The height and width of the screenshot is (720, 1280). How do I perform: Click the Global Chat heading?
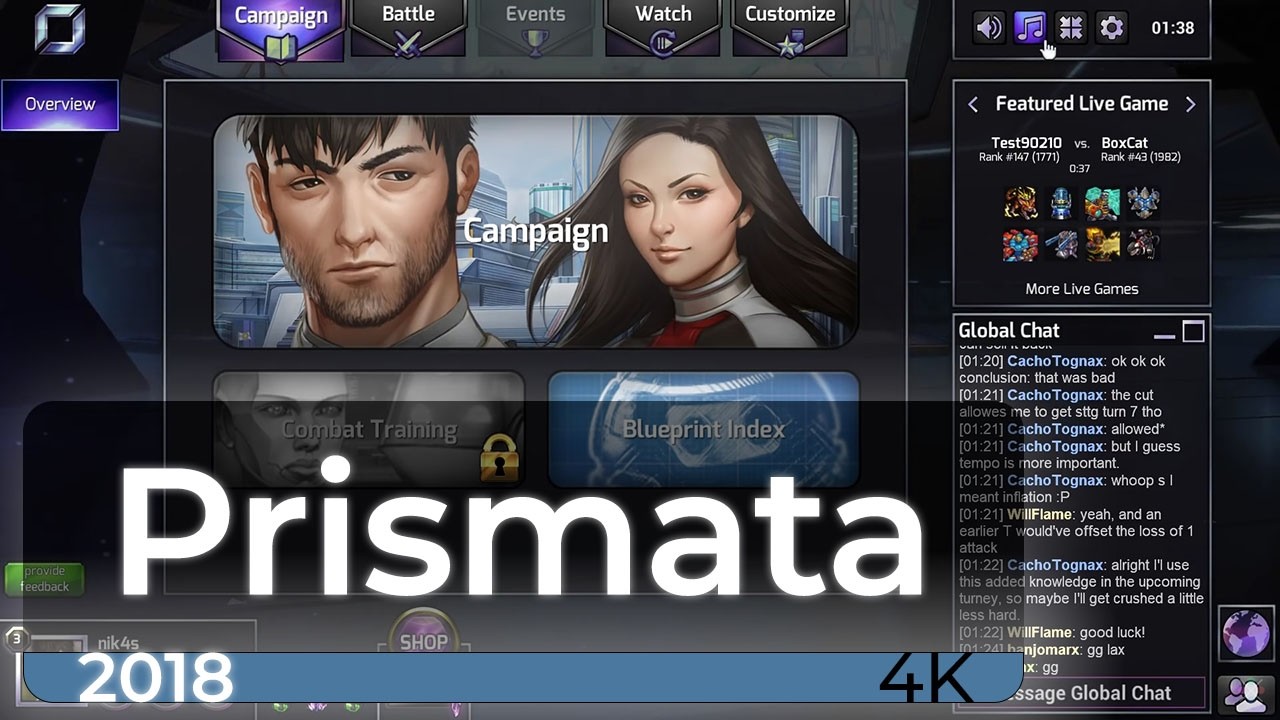click(x=1009, y=330)
